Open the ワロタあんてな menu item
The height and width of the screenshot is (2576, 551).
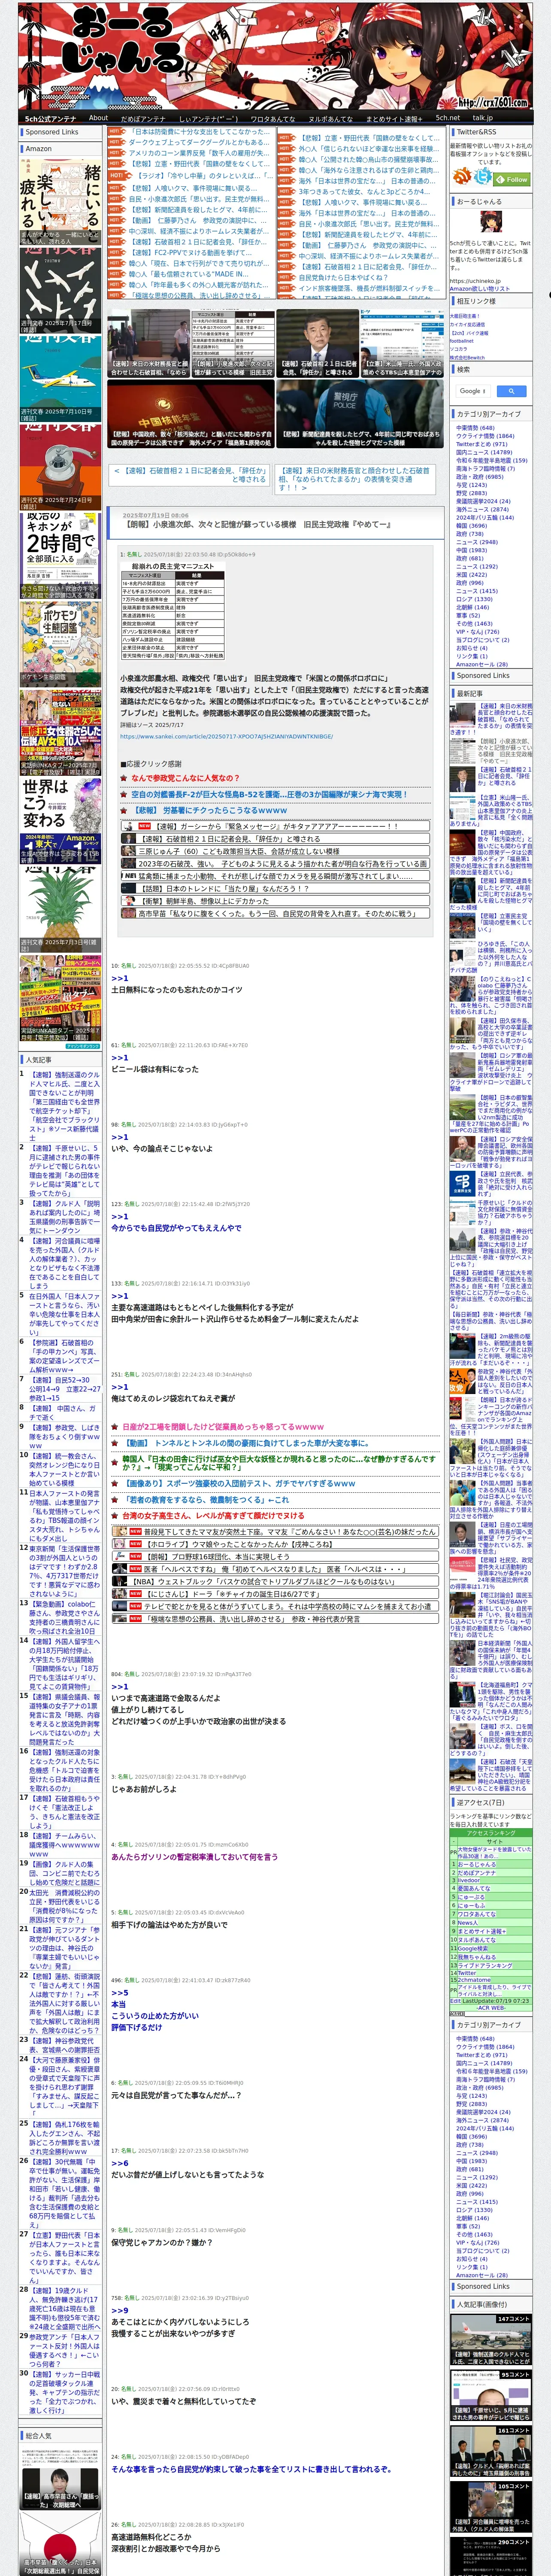click(272, 118)
